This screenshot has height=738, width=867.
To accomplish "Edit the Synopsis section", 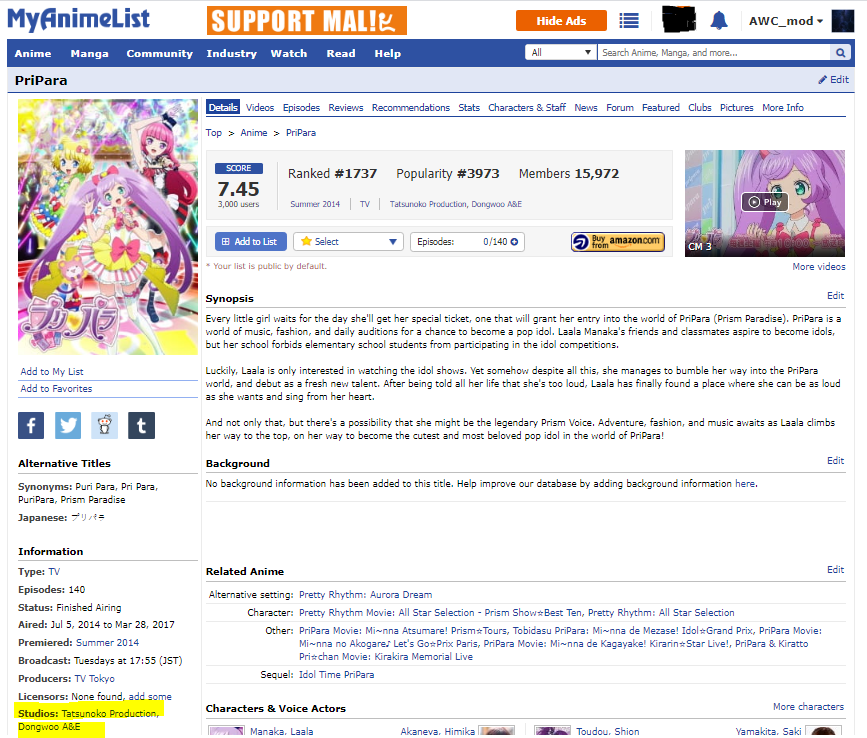I will coord(835,296).
